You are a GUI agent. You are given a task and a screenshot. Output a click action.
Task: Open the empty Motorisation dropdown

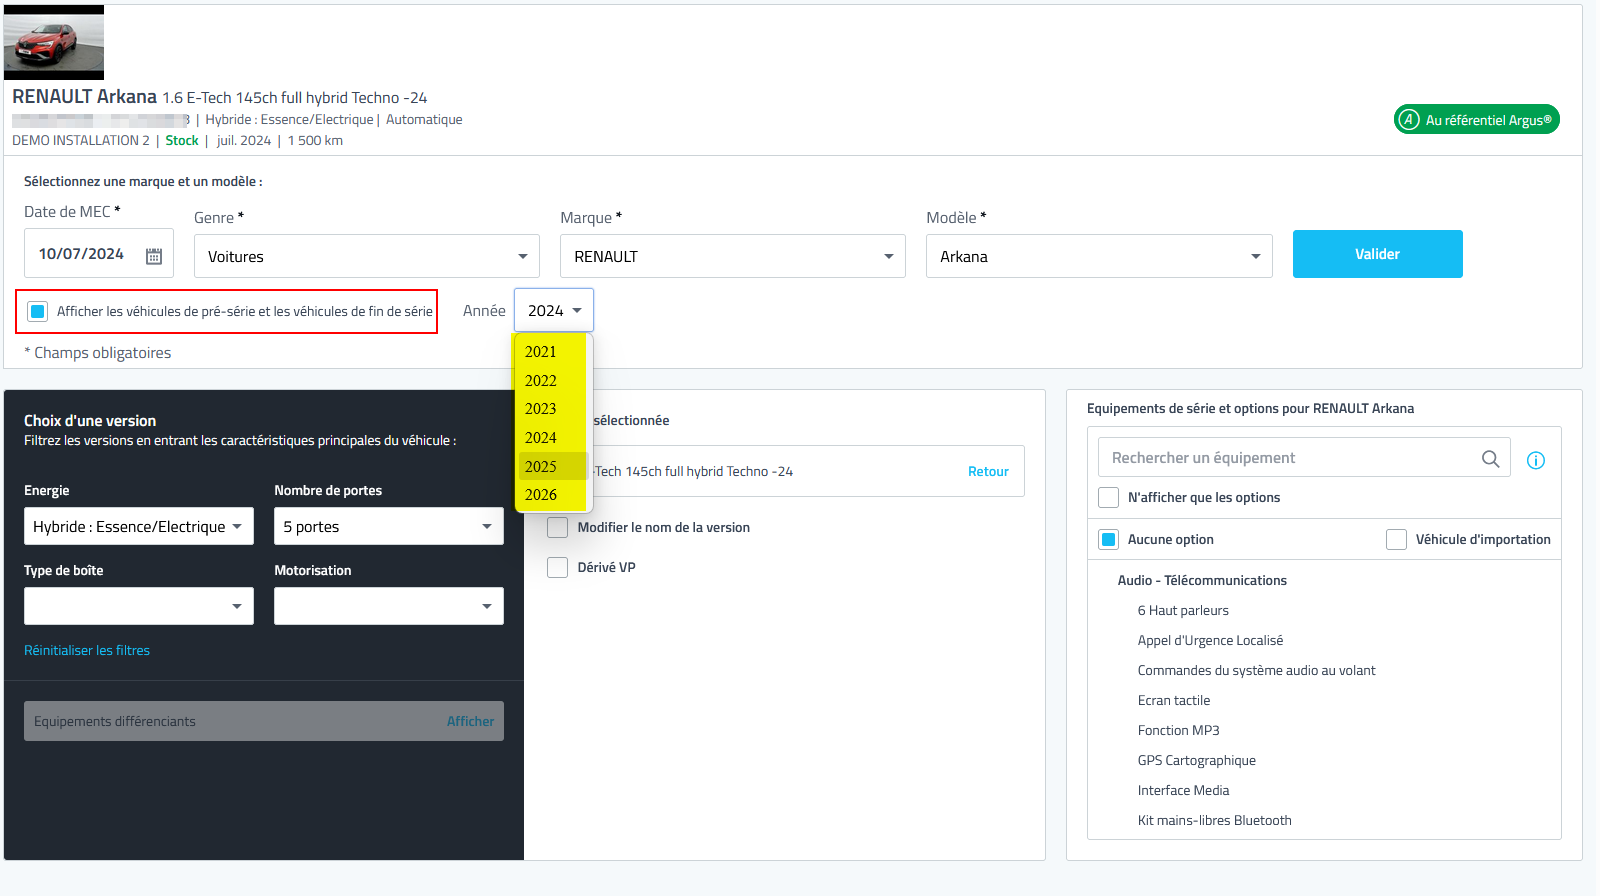tap(389, 606)
